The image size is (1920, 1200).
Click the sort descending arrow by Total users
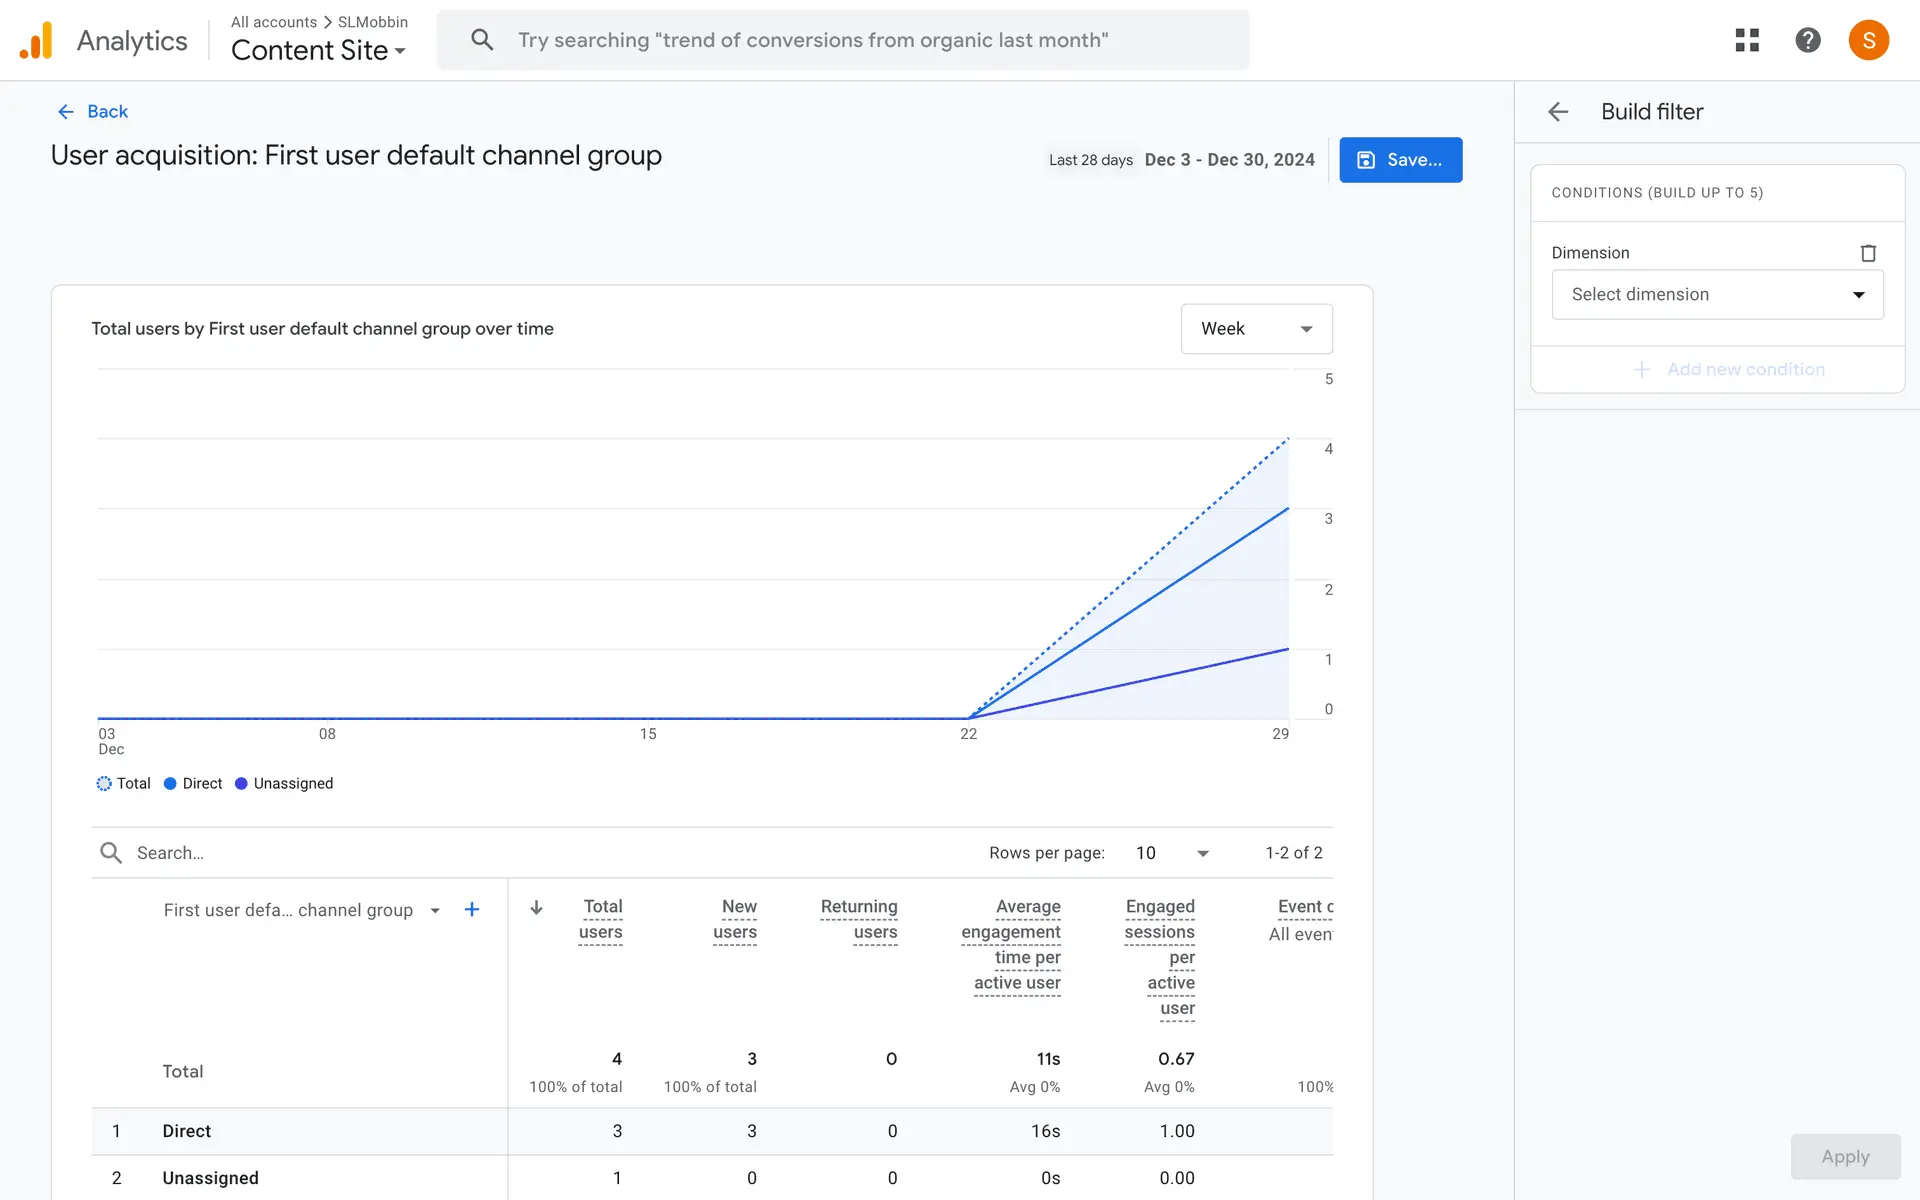click(x=537, y=908)
